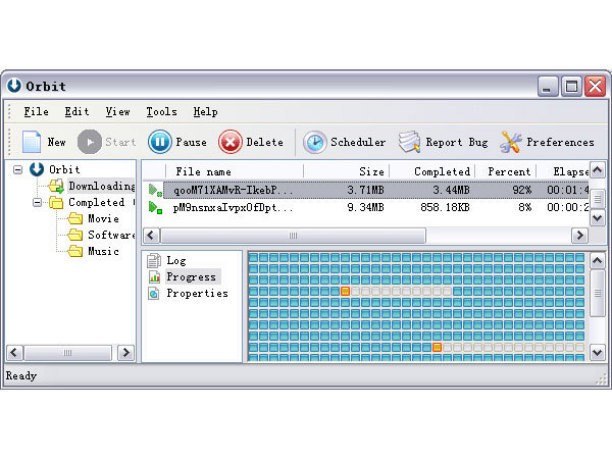This screenshot has height=459, width=612.
Task: Click the status icon of pM9nsnxaIvpx file
Action: pyautogui.click(x=155, y=207)
